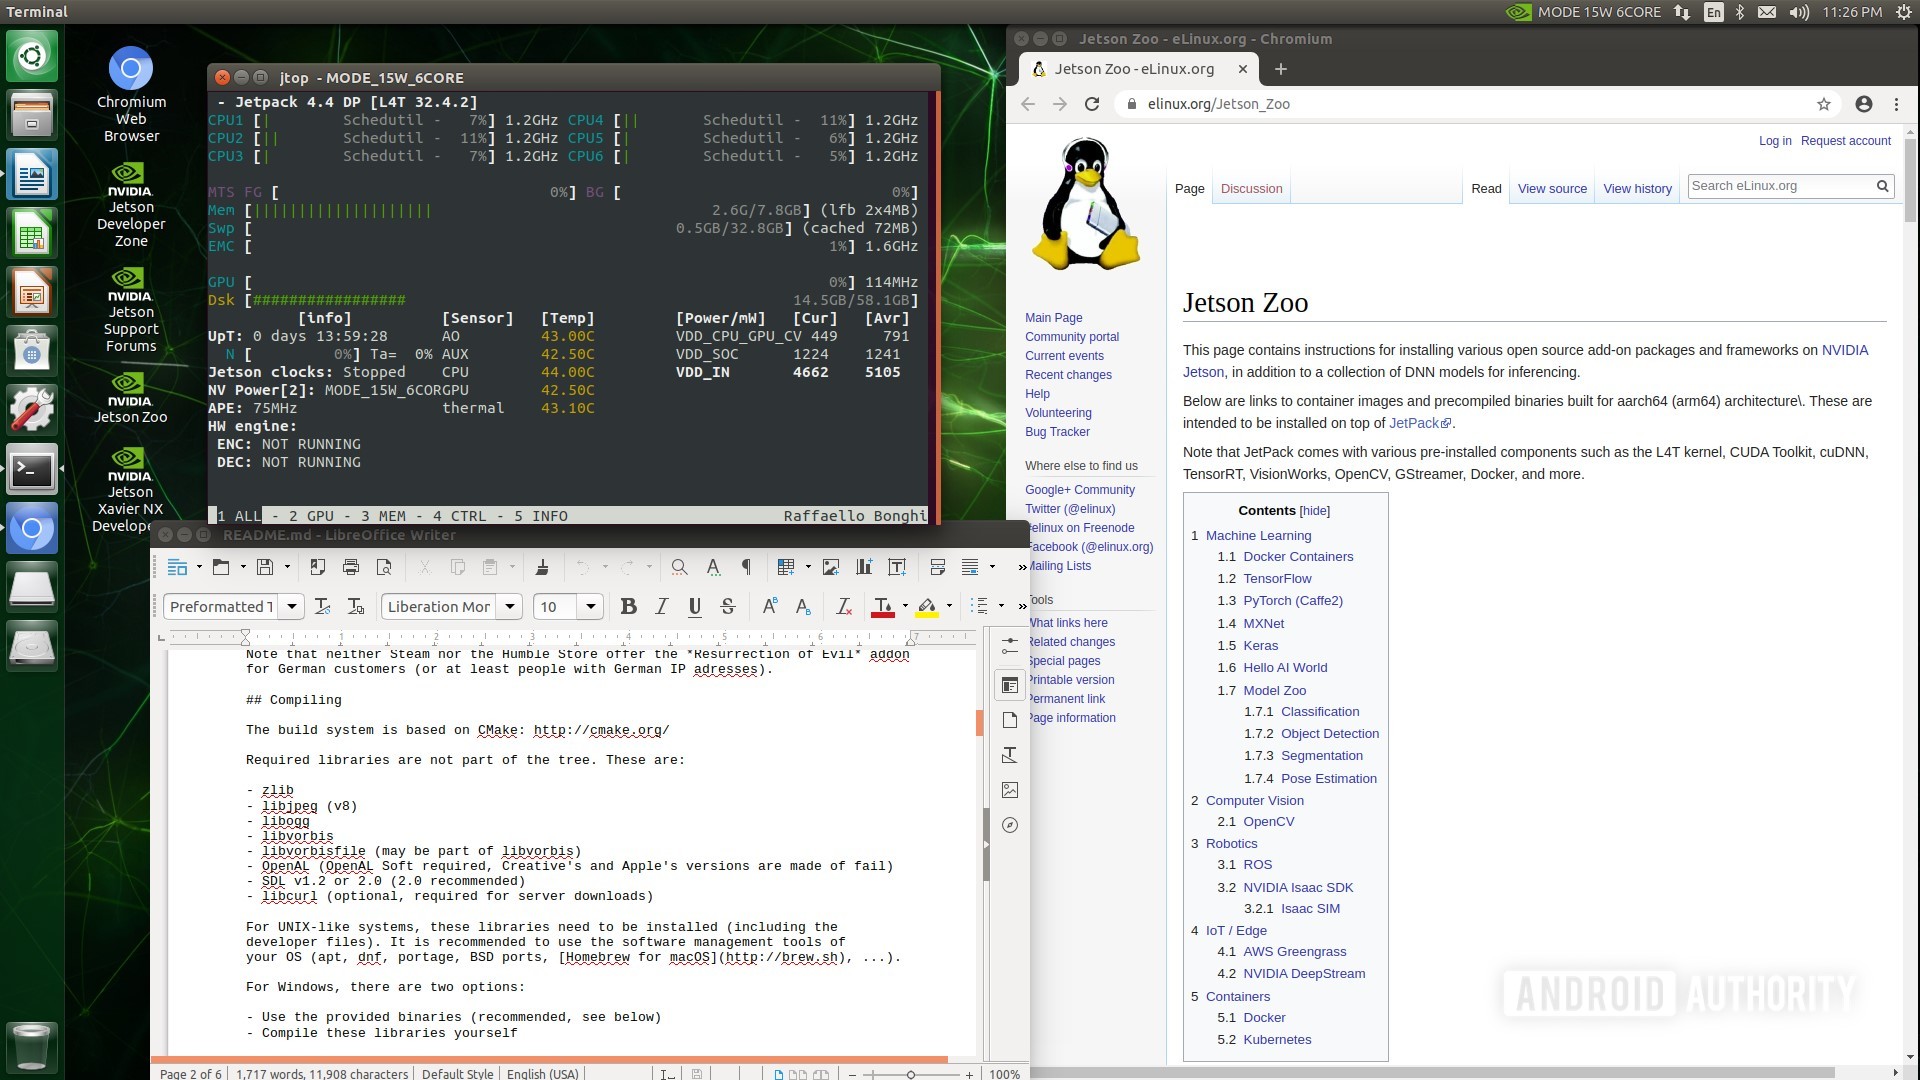
Task: Toggle underline formatting in Writer
Action: pyautogui.click(x=694, y=606)
